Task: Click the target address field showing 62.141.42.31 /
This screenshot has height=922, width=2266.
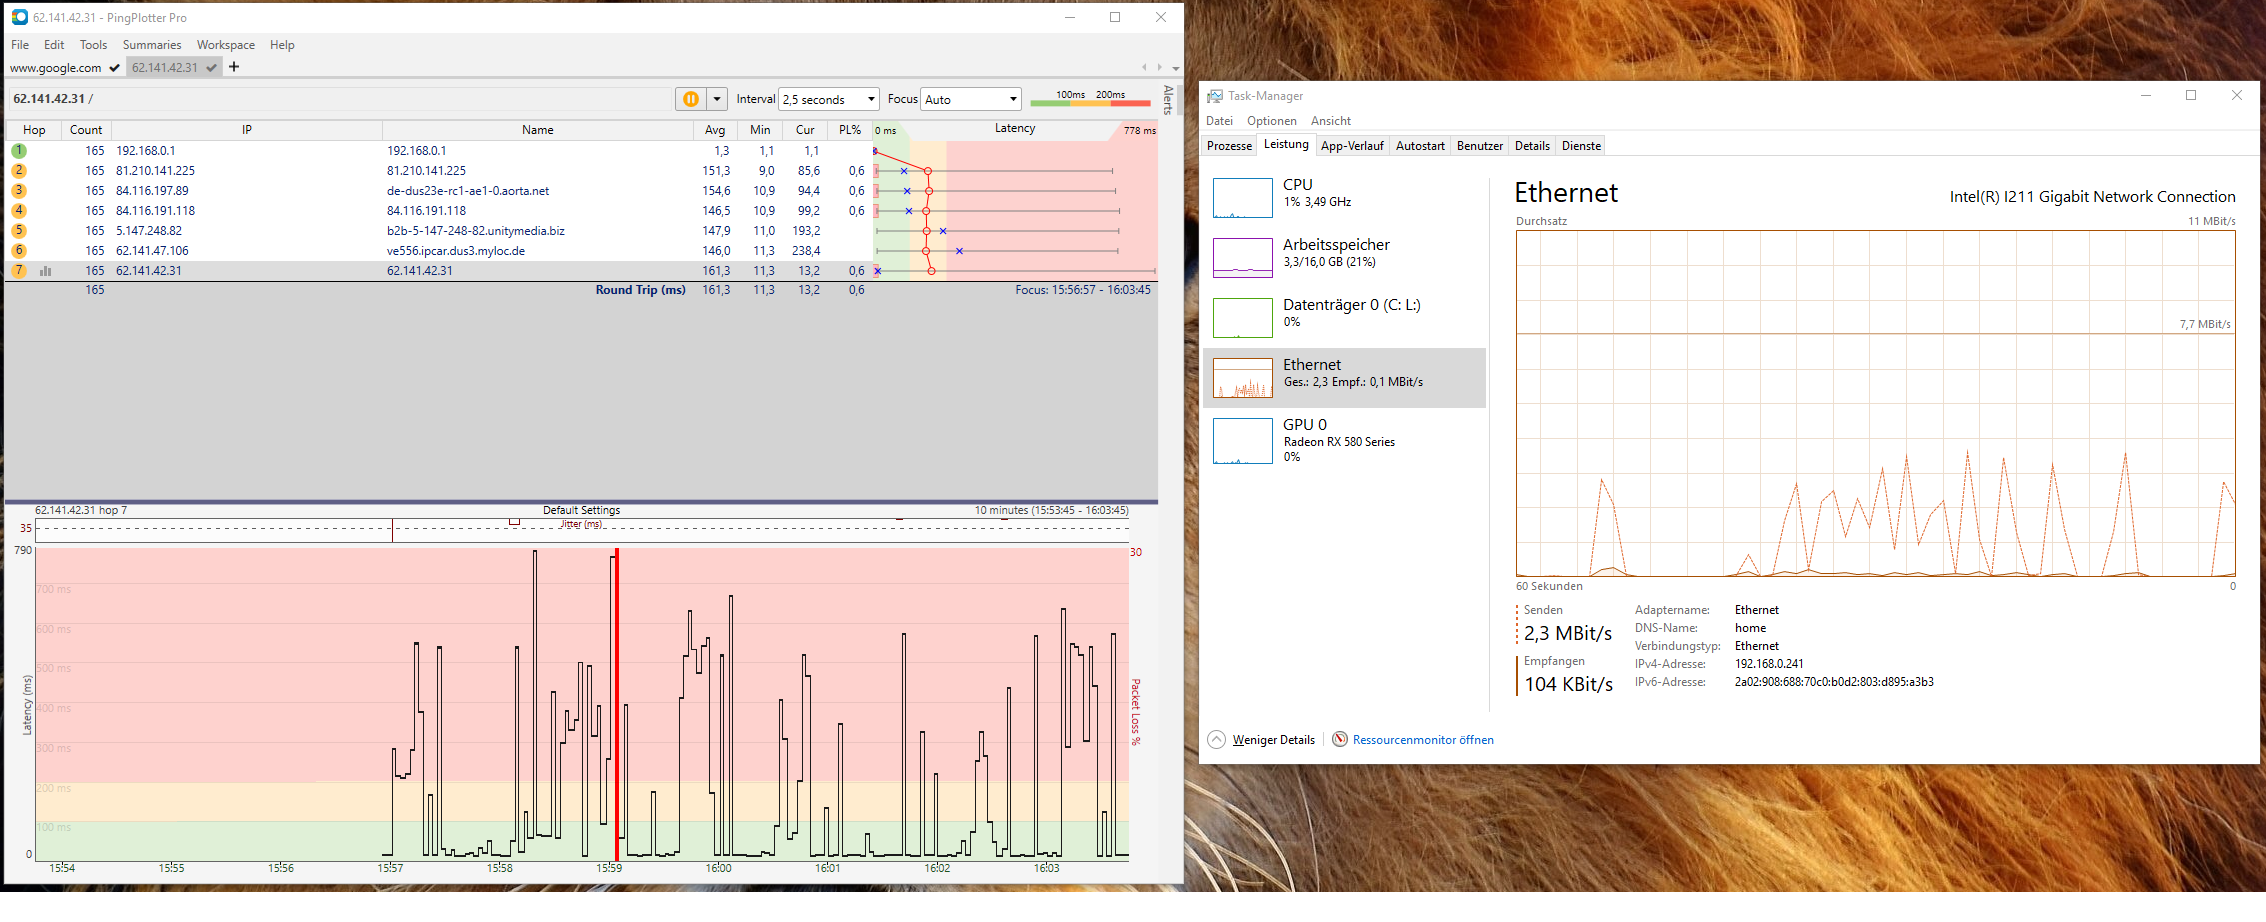Action: pyautogui.click(x=340, y=99)
